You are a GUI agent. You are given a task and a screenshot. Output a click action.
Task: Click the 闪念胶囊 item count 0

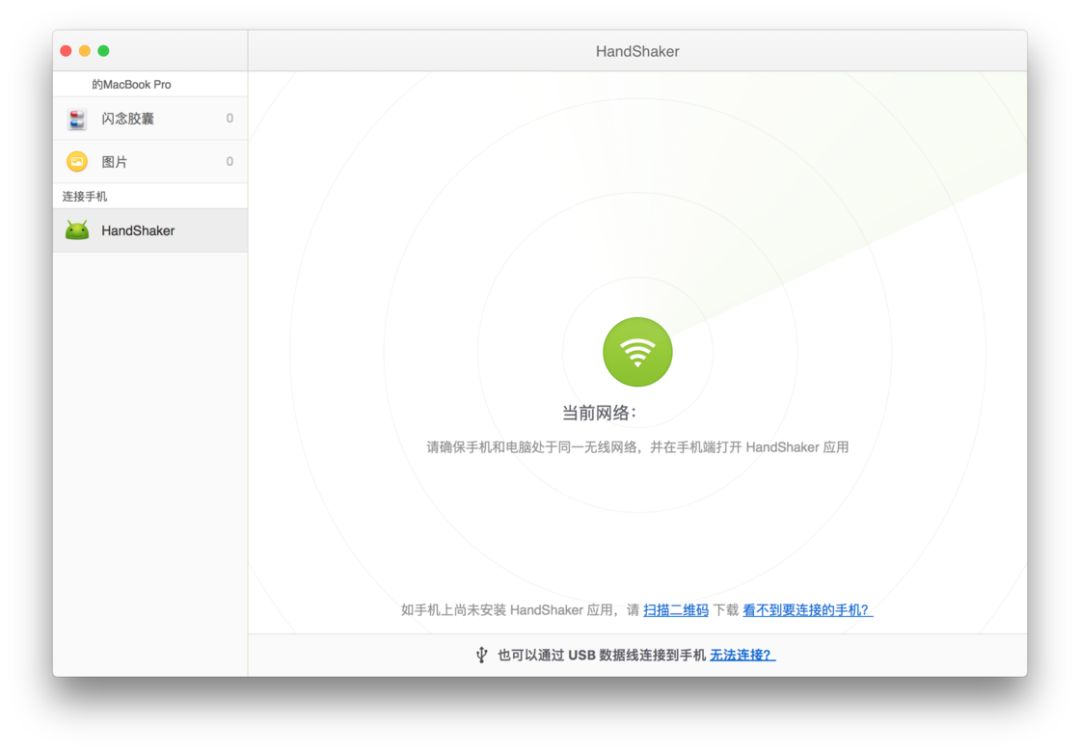click(229, 118)
